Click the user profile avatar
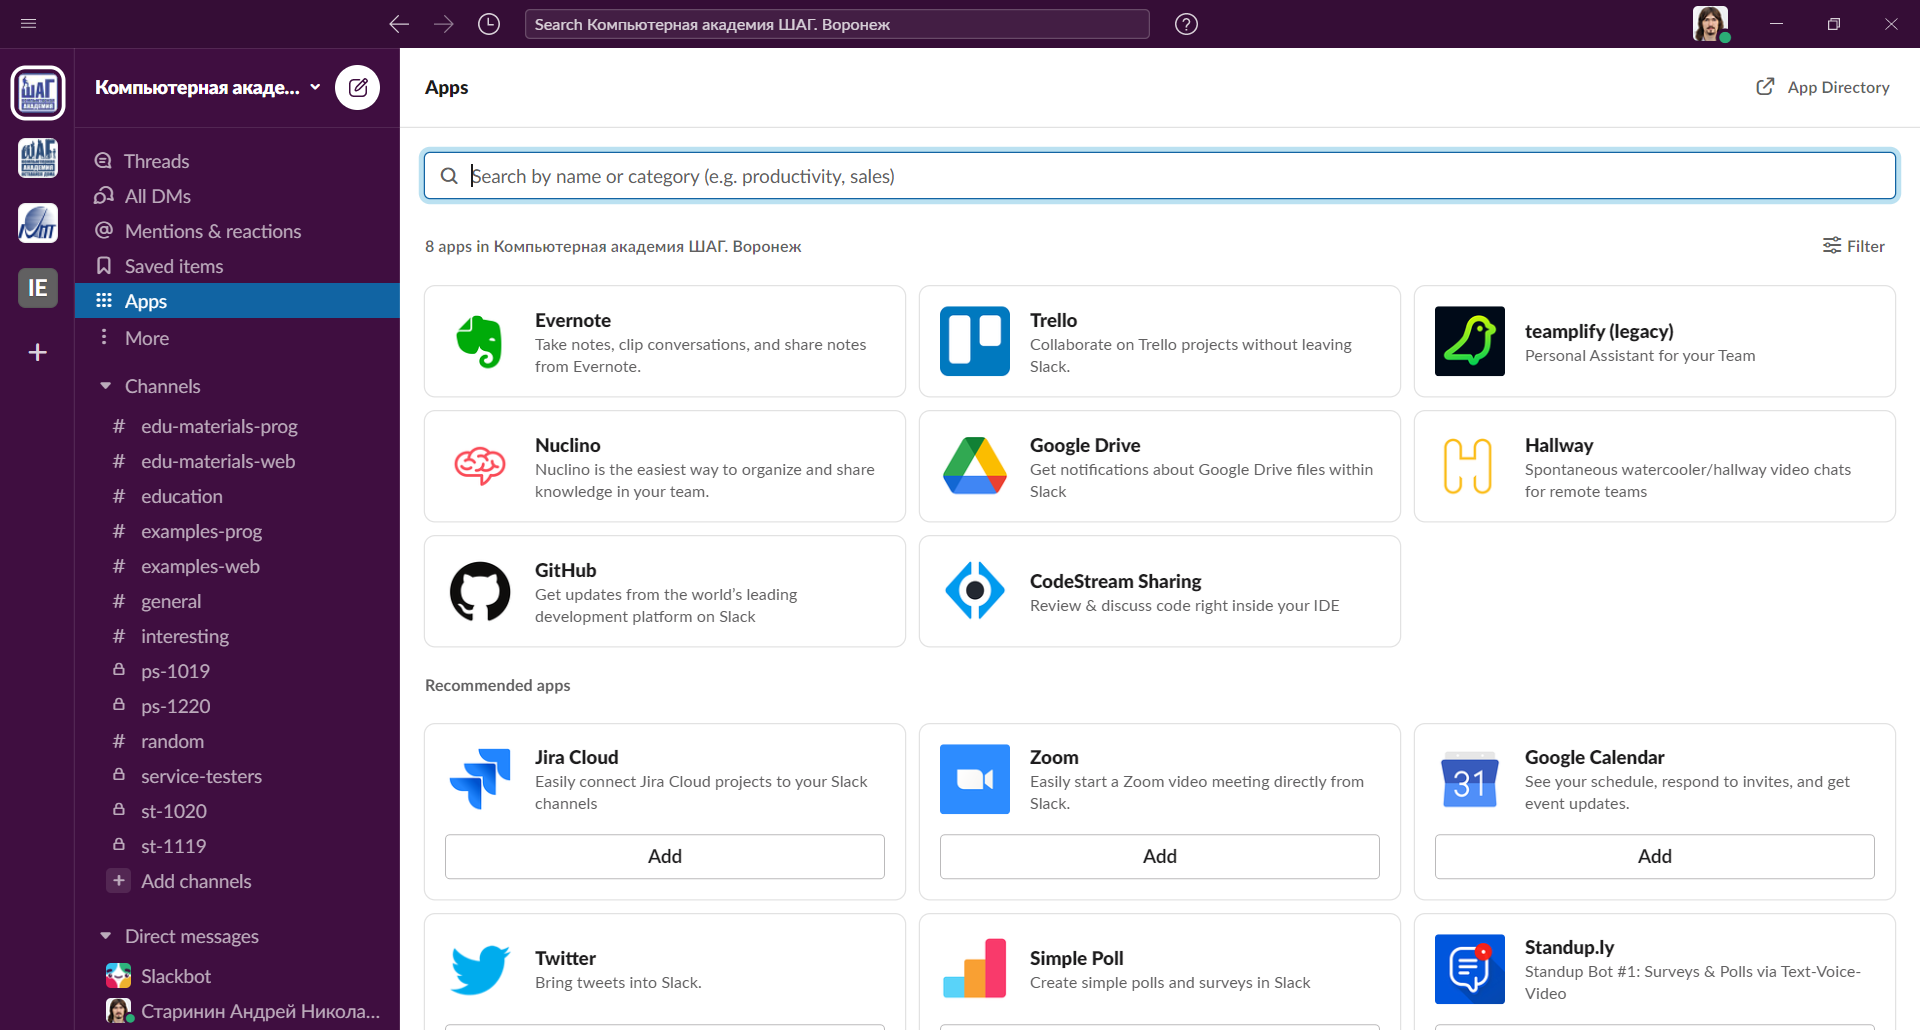This screenshot has width=1920, height=1030. coord(1710,24)
